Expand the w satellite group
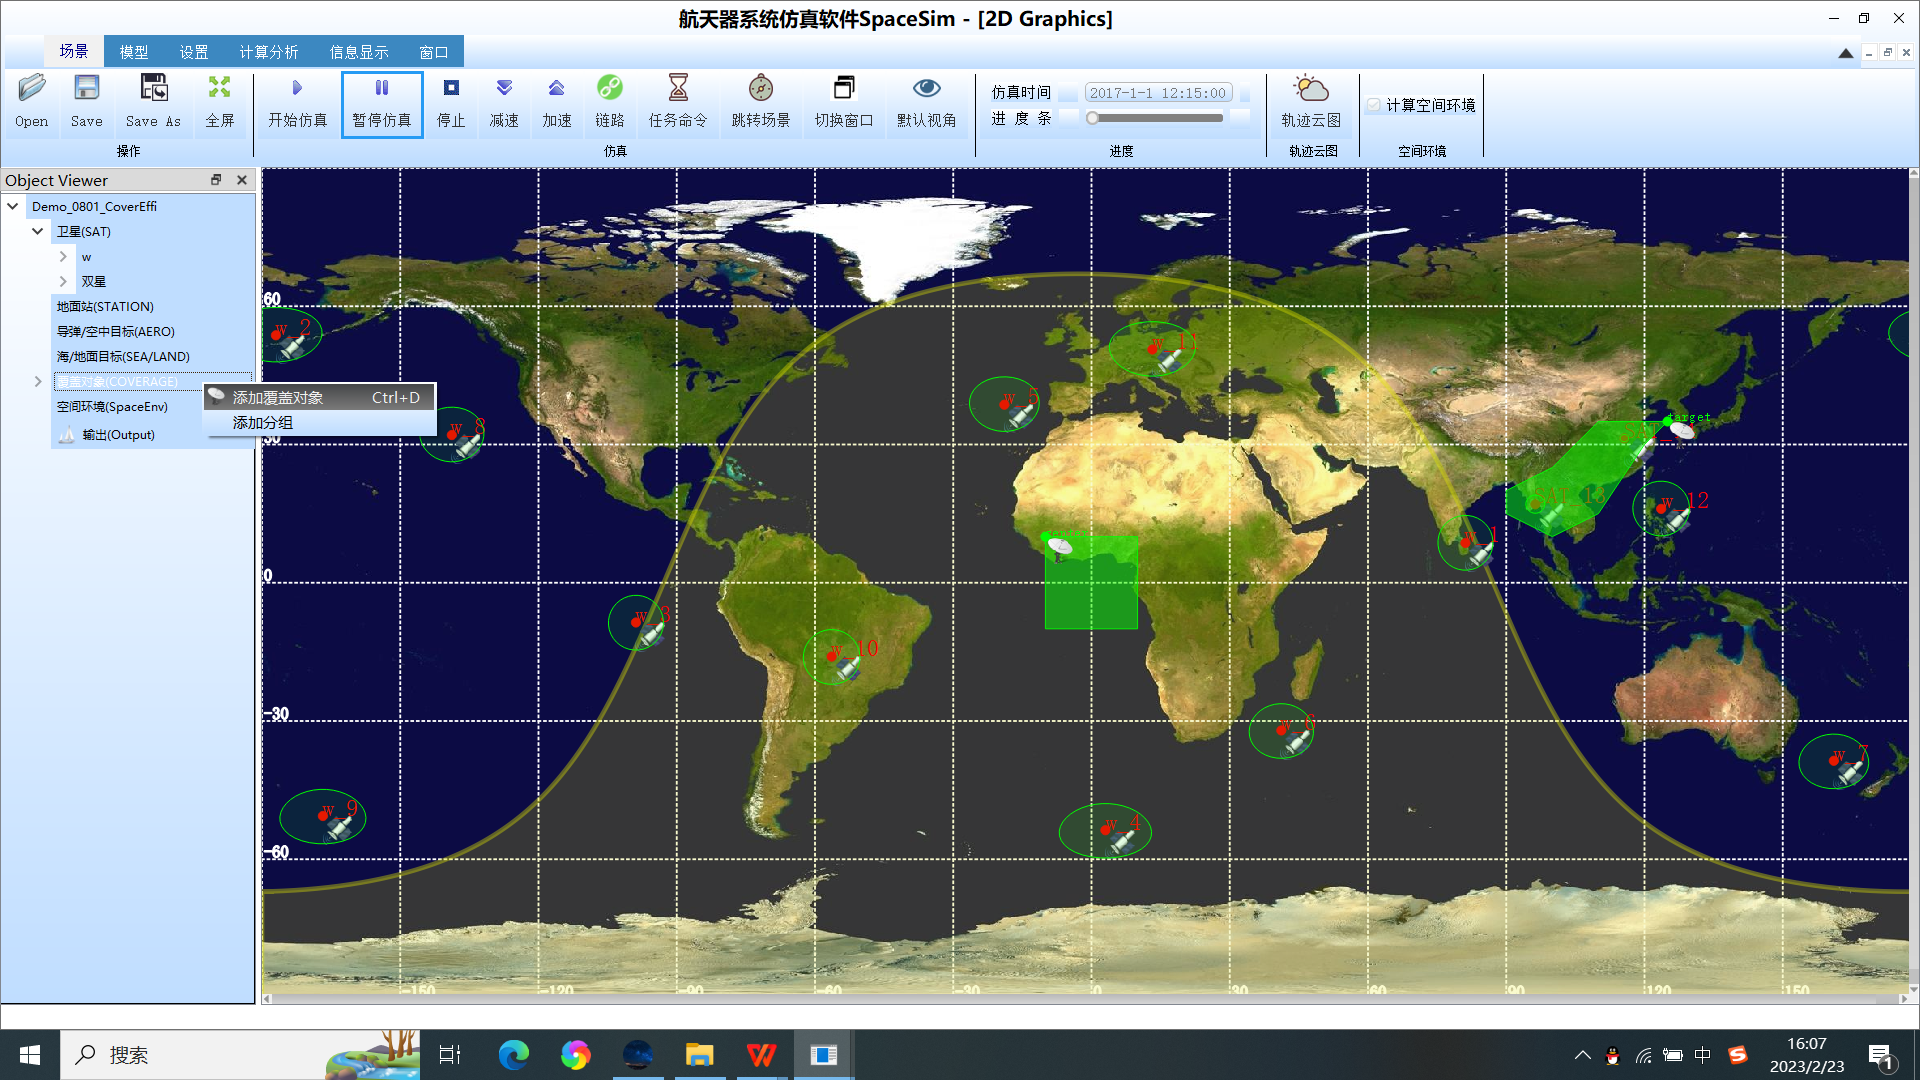Viewport: 1920px width, 1080px height. pos(63,256)
